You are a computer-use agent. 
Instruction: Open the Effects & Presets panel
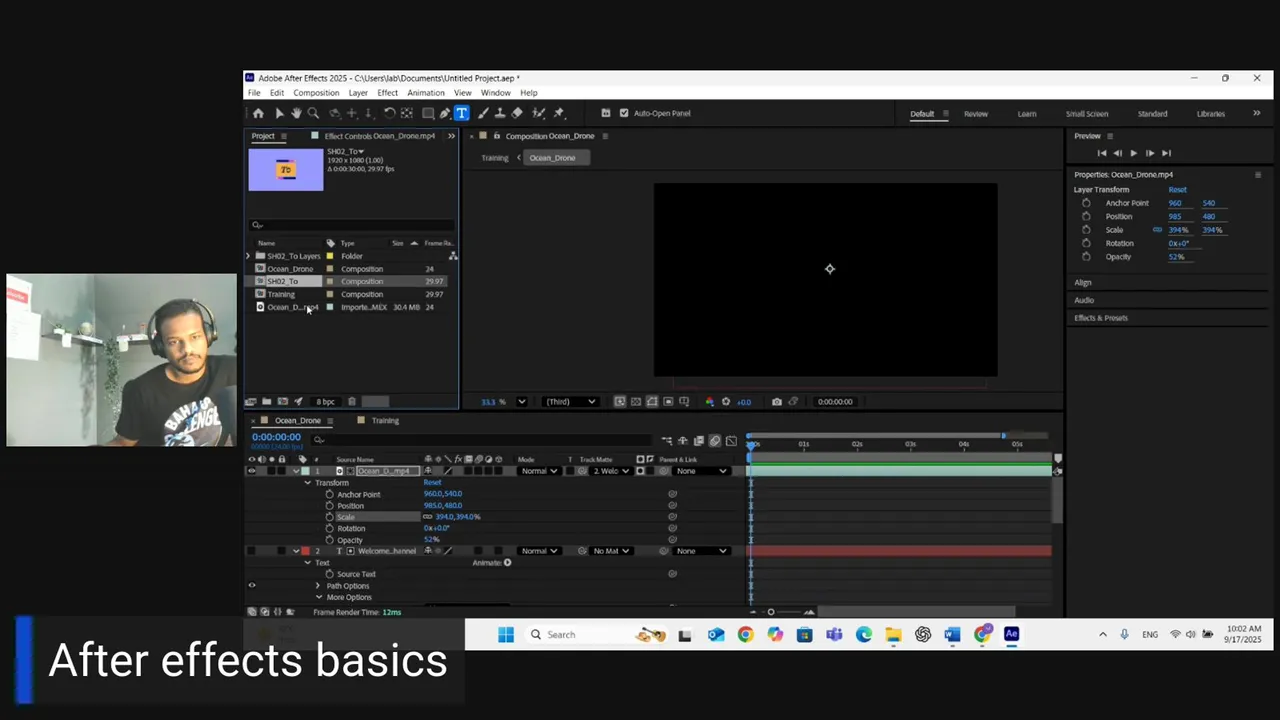pos(1101,318)
